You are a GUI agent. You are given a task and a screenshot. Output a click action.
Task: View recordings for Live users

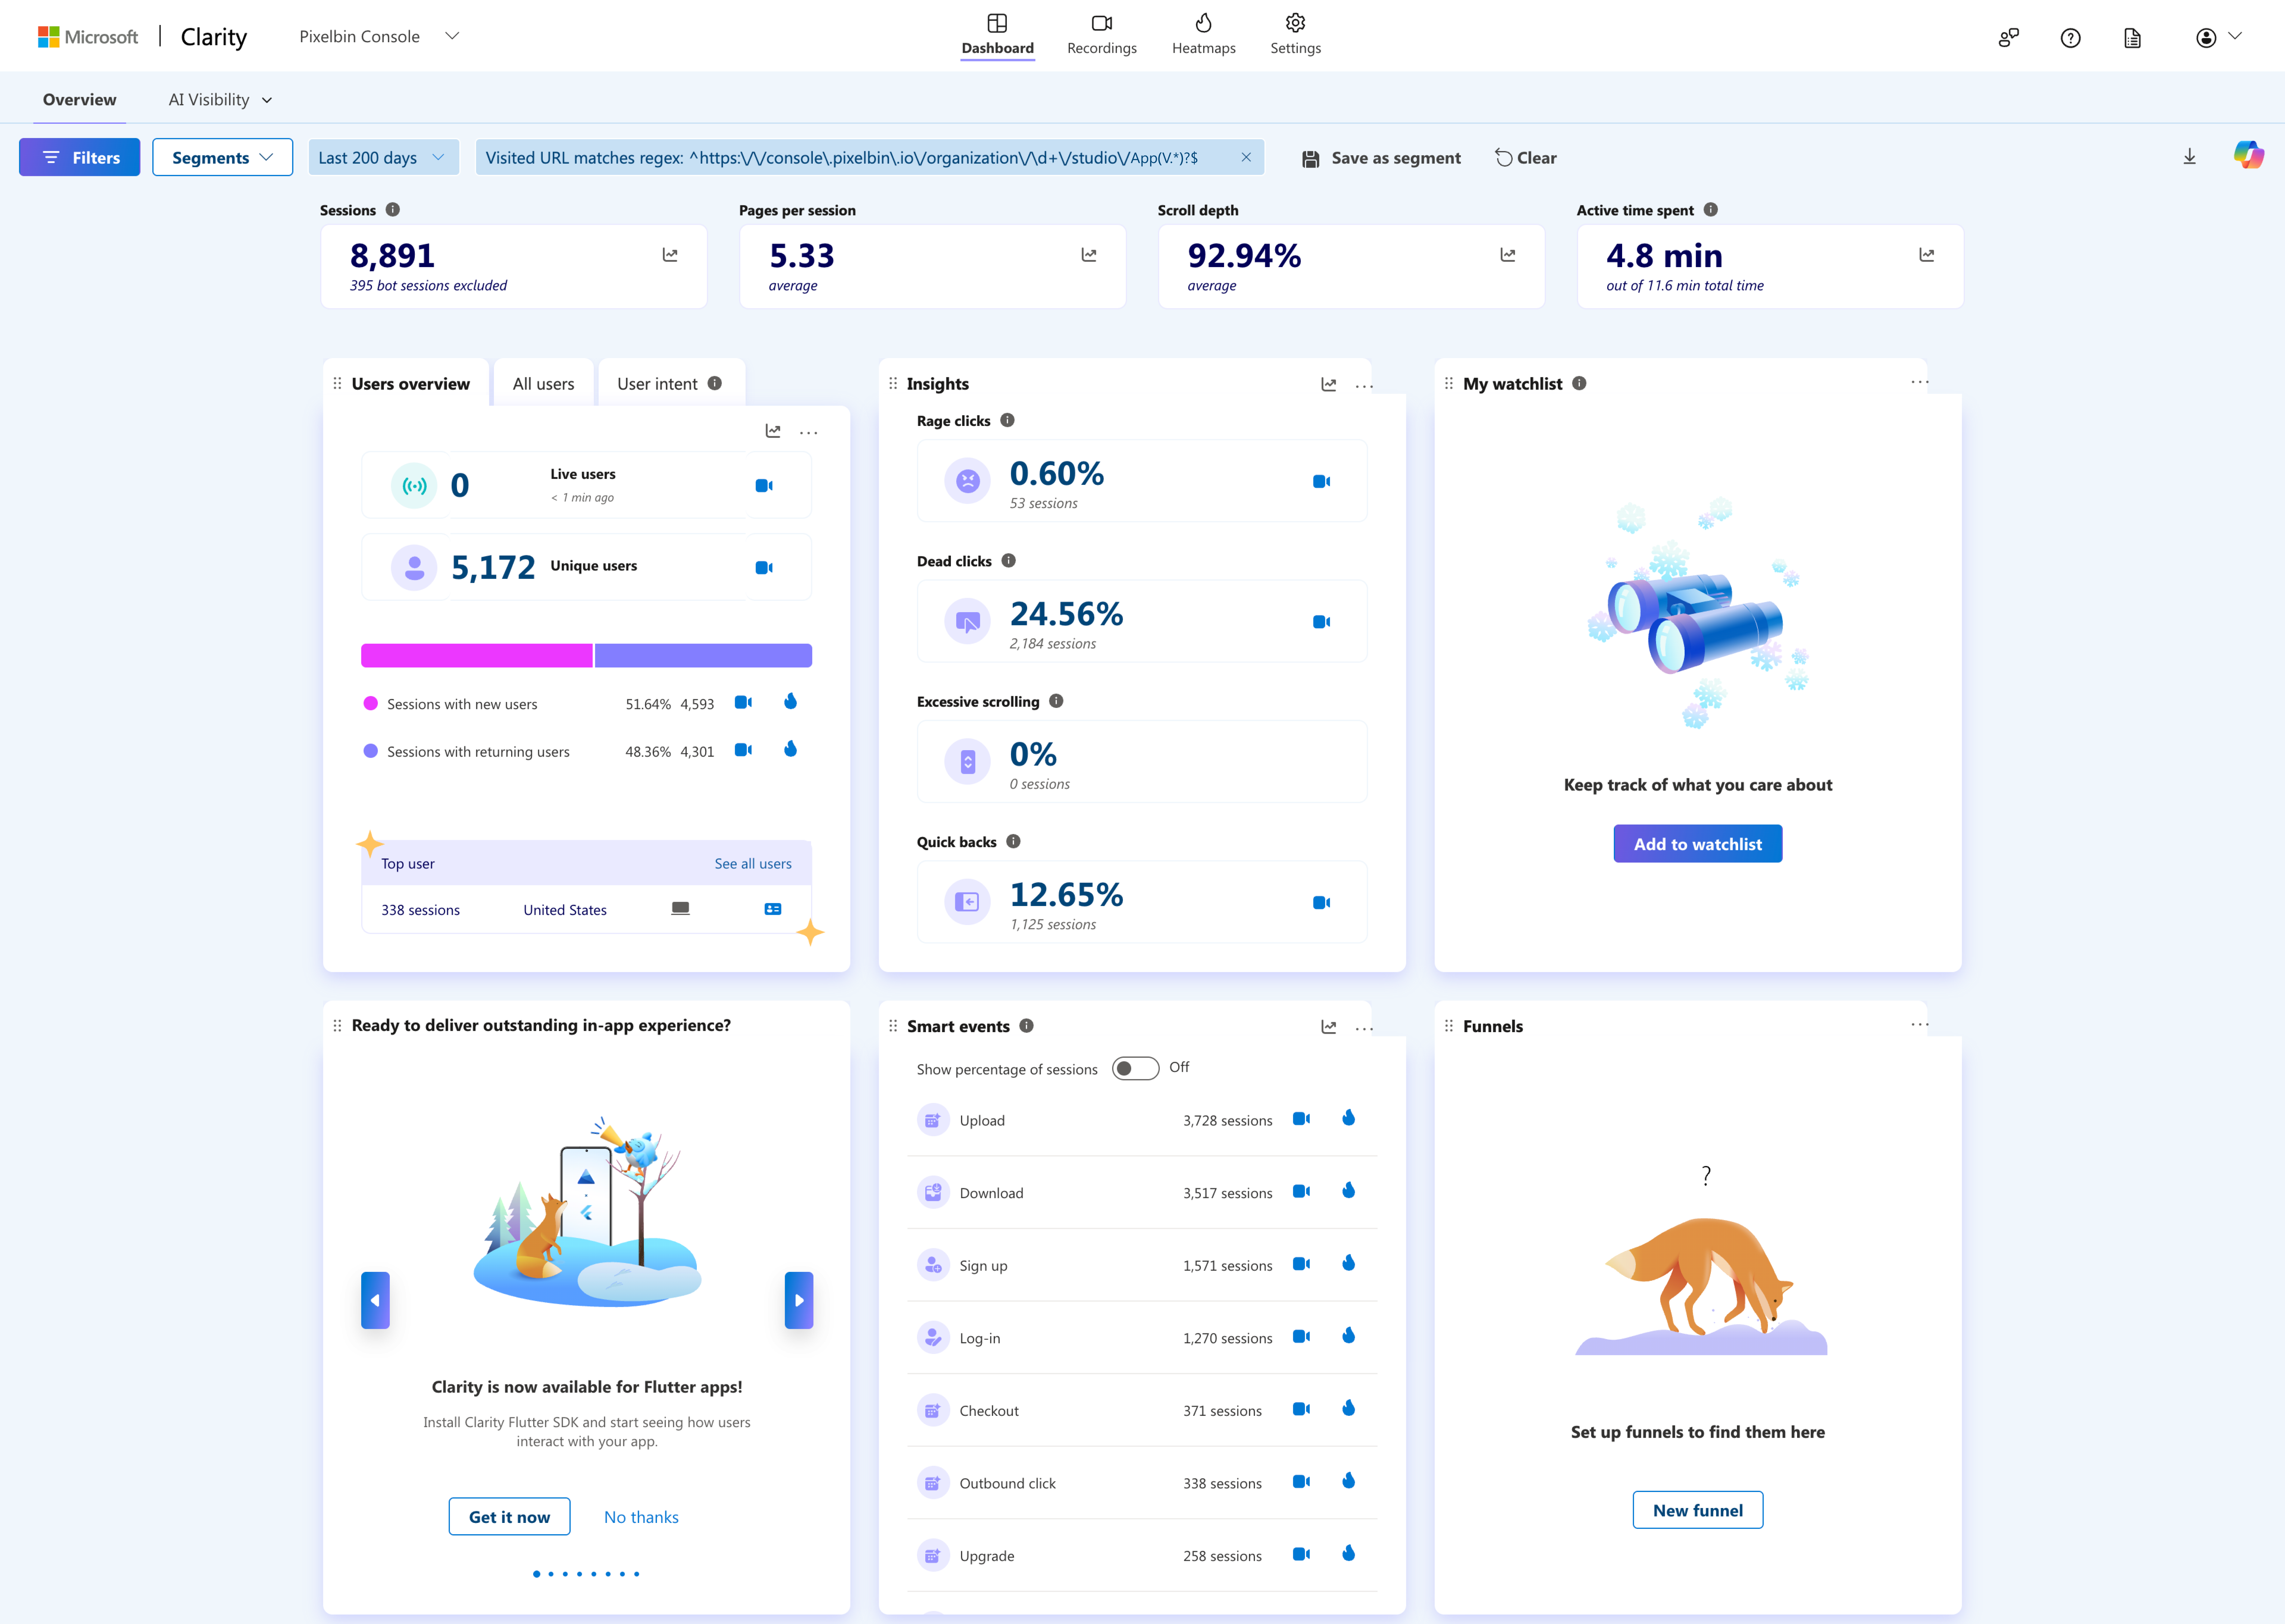pos(764,486)
